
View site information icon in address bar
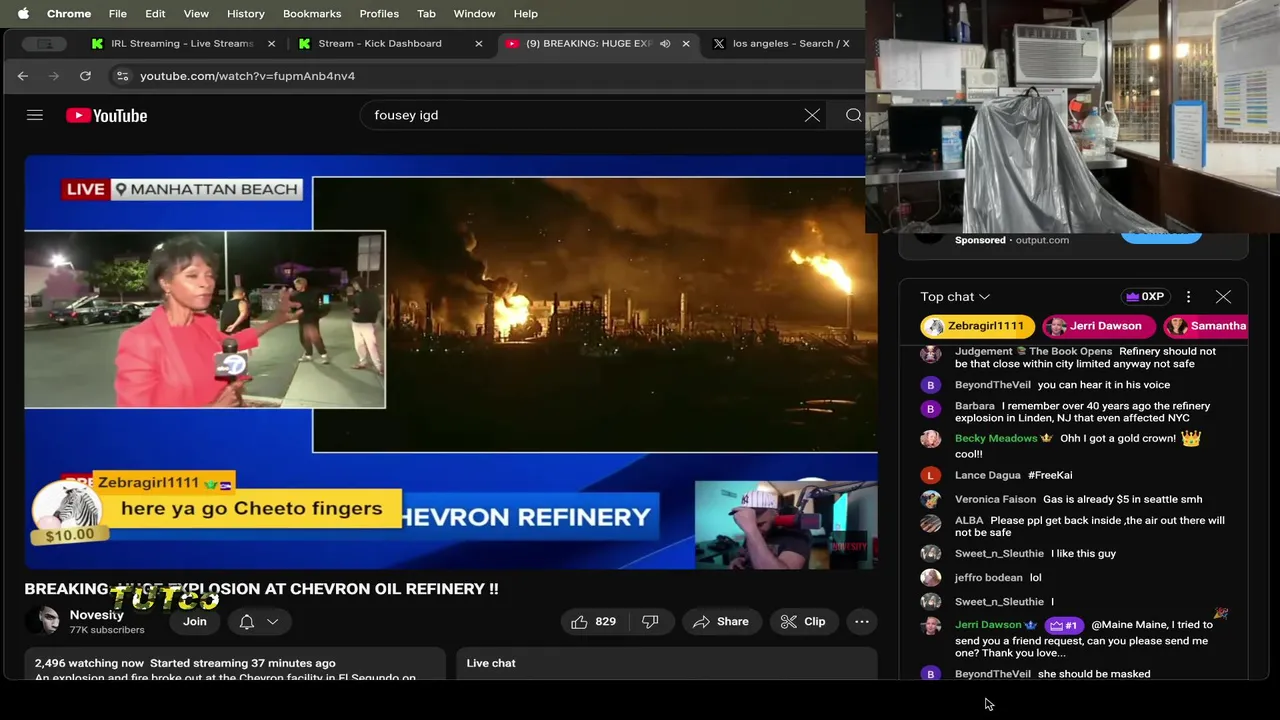click(122, 76)
